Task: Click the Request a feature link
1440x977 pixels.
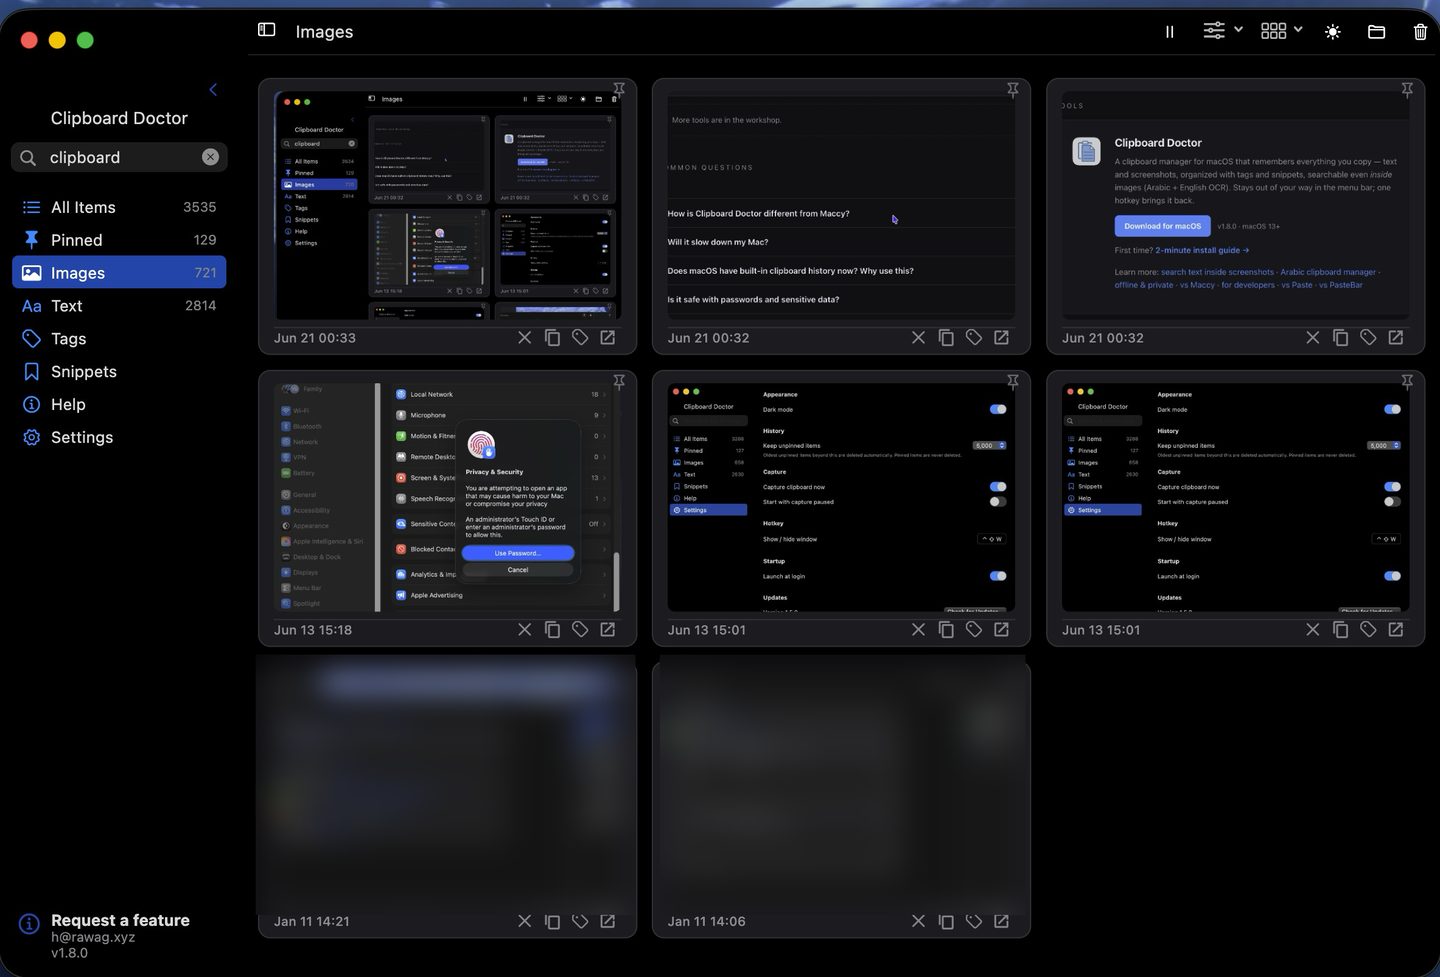Action: (x=120, y=920)
